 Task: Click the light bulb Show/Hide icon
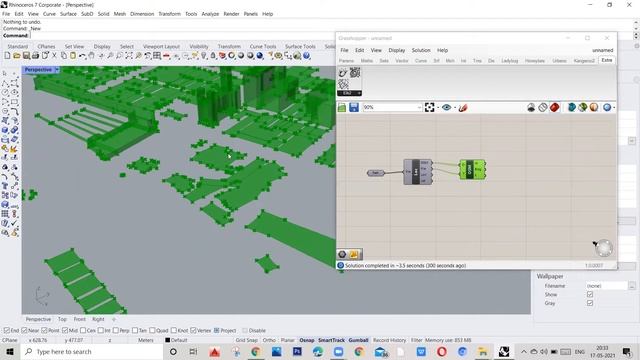pyautogui.click(x=204, y=56)
